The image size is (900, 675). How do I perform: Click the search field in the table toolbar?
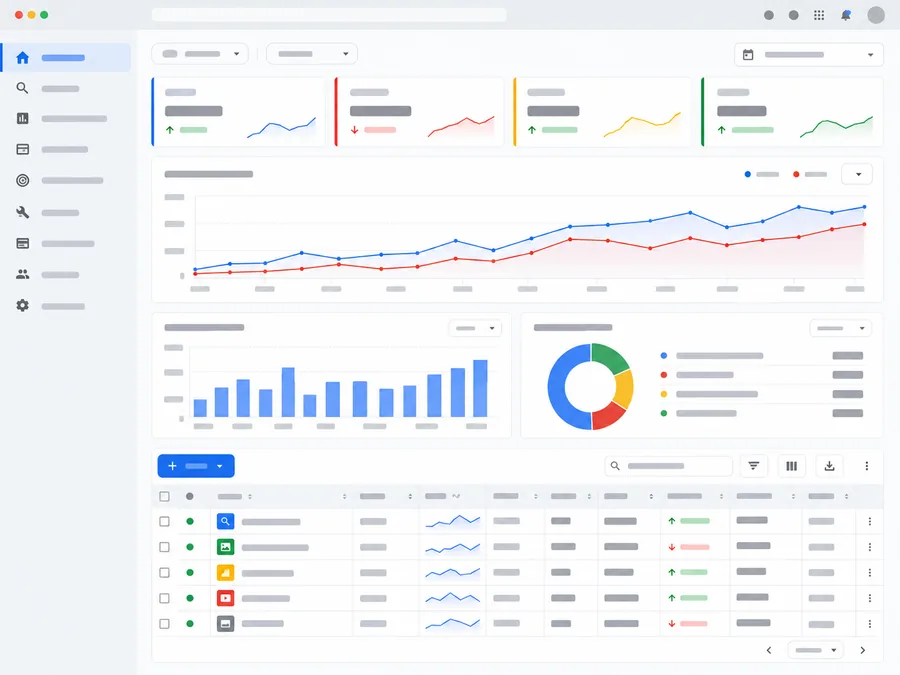point(669,466)
